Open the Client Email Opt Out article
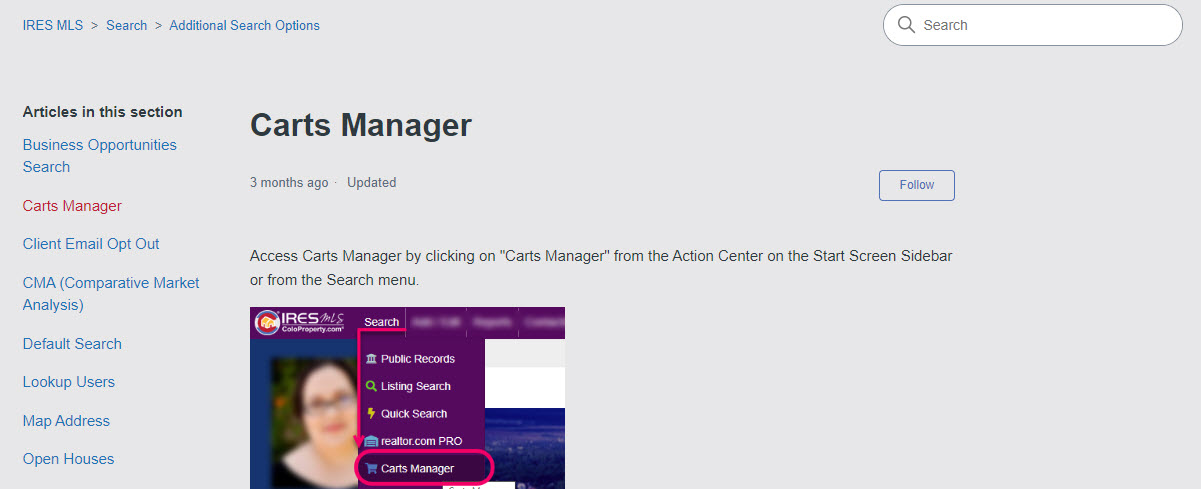Image resolution: width=1201 pixels, height=489 pixels. coord(91,244)
